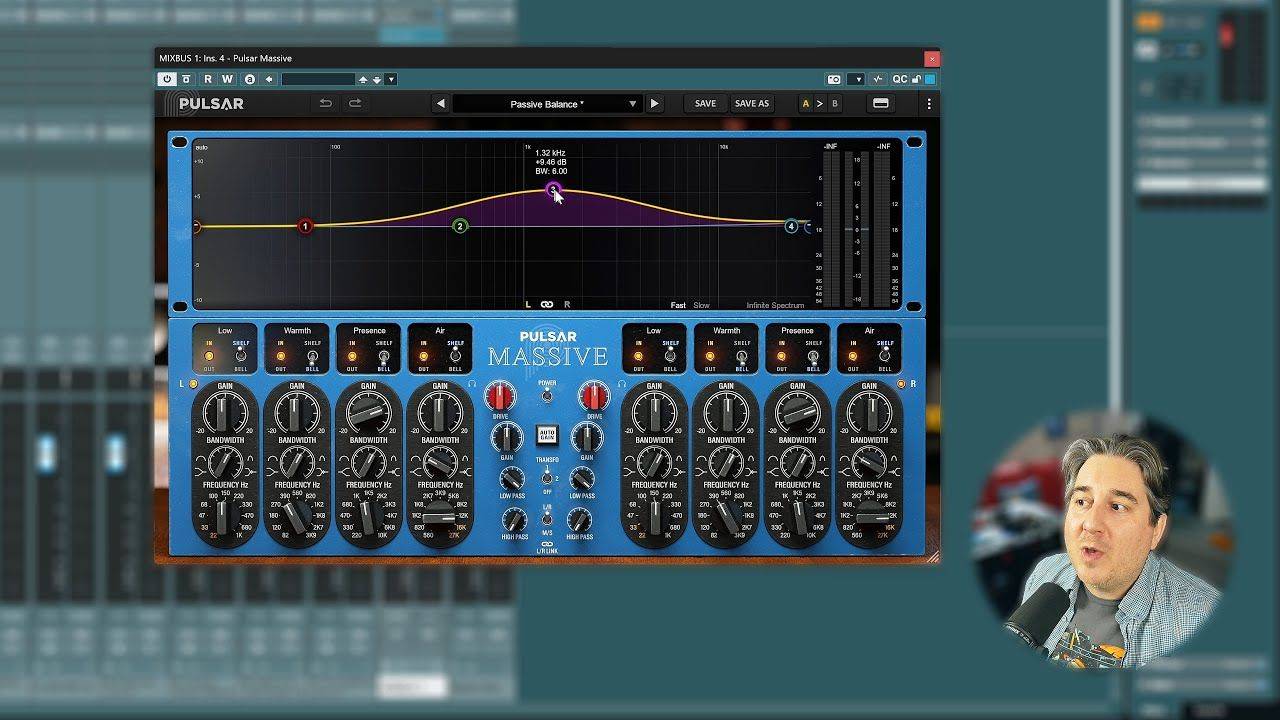Open the Passive Balance preset dropdown
This screenshot has height=720, width=1280.
point(546,103)
